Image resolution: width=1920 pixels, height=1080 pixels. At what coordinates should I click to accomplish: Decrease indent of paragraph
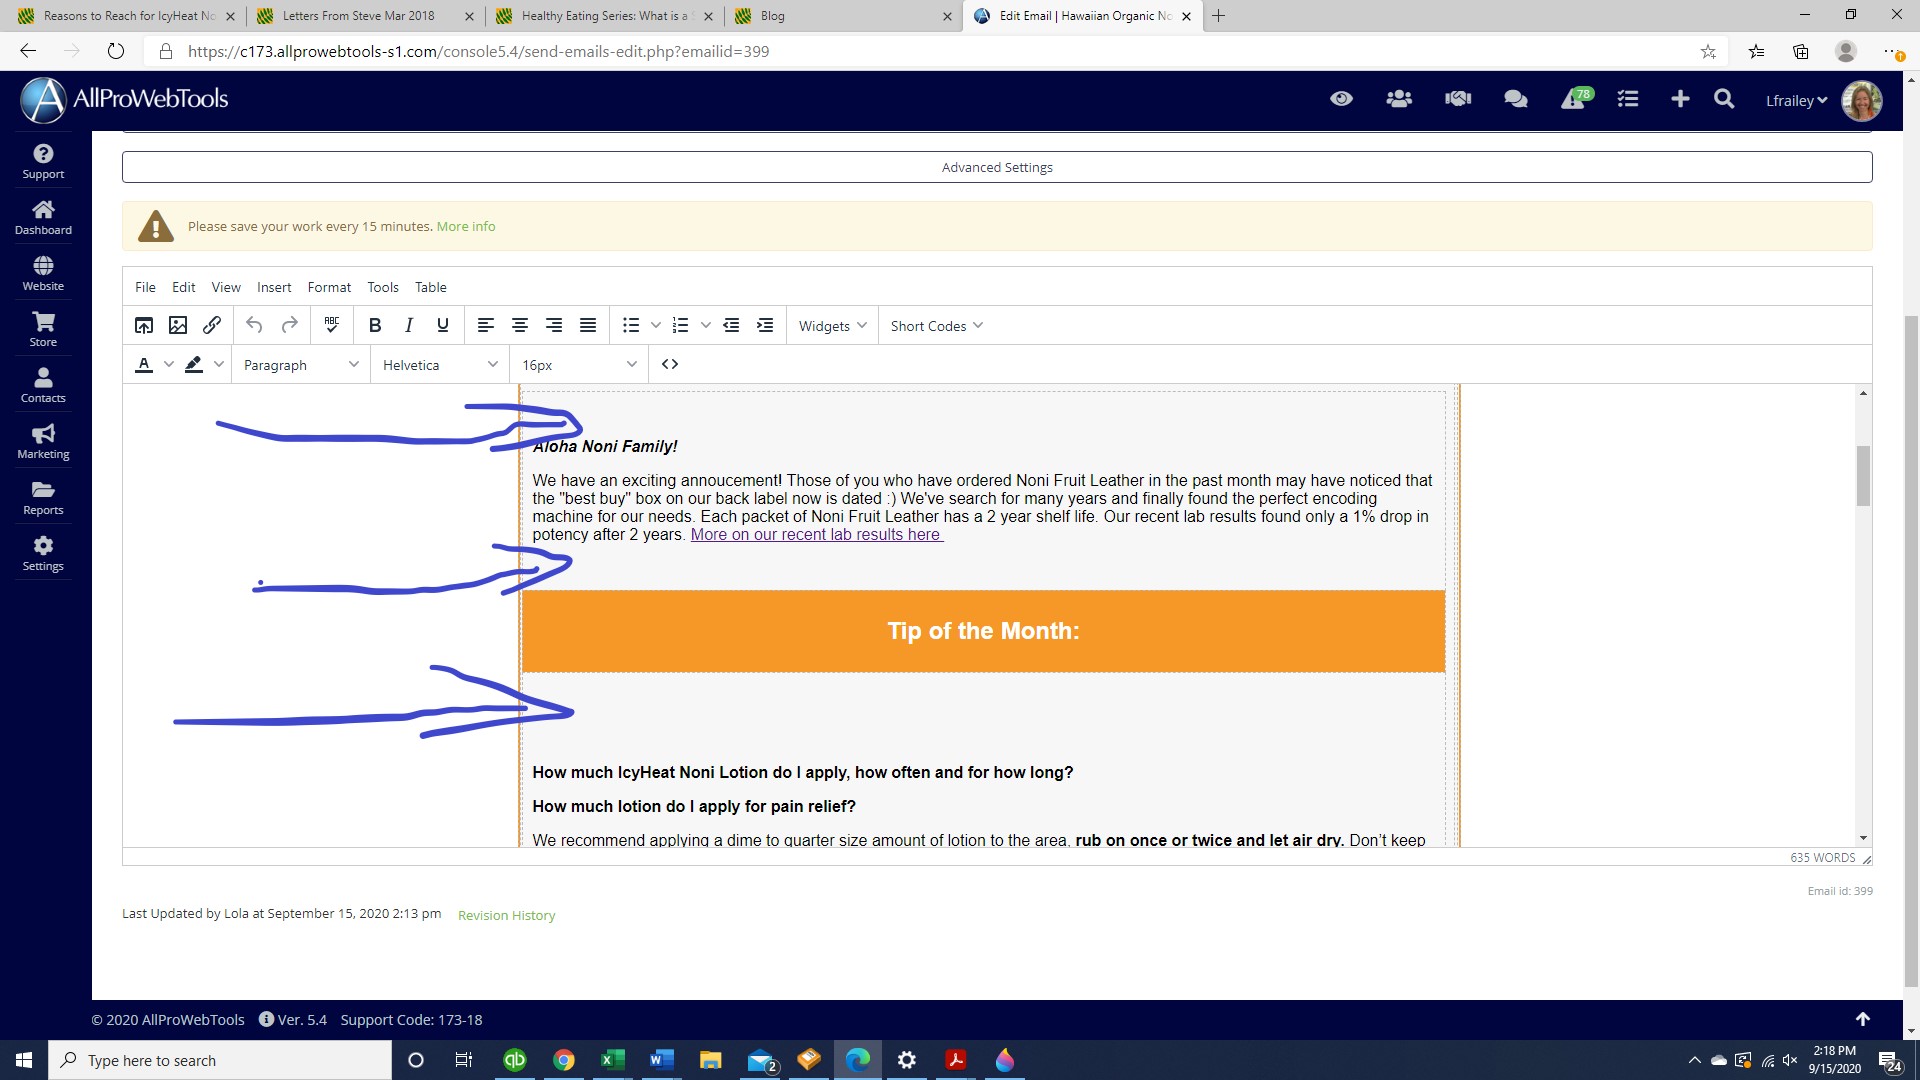pos(731,325)
